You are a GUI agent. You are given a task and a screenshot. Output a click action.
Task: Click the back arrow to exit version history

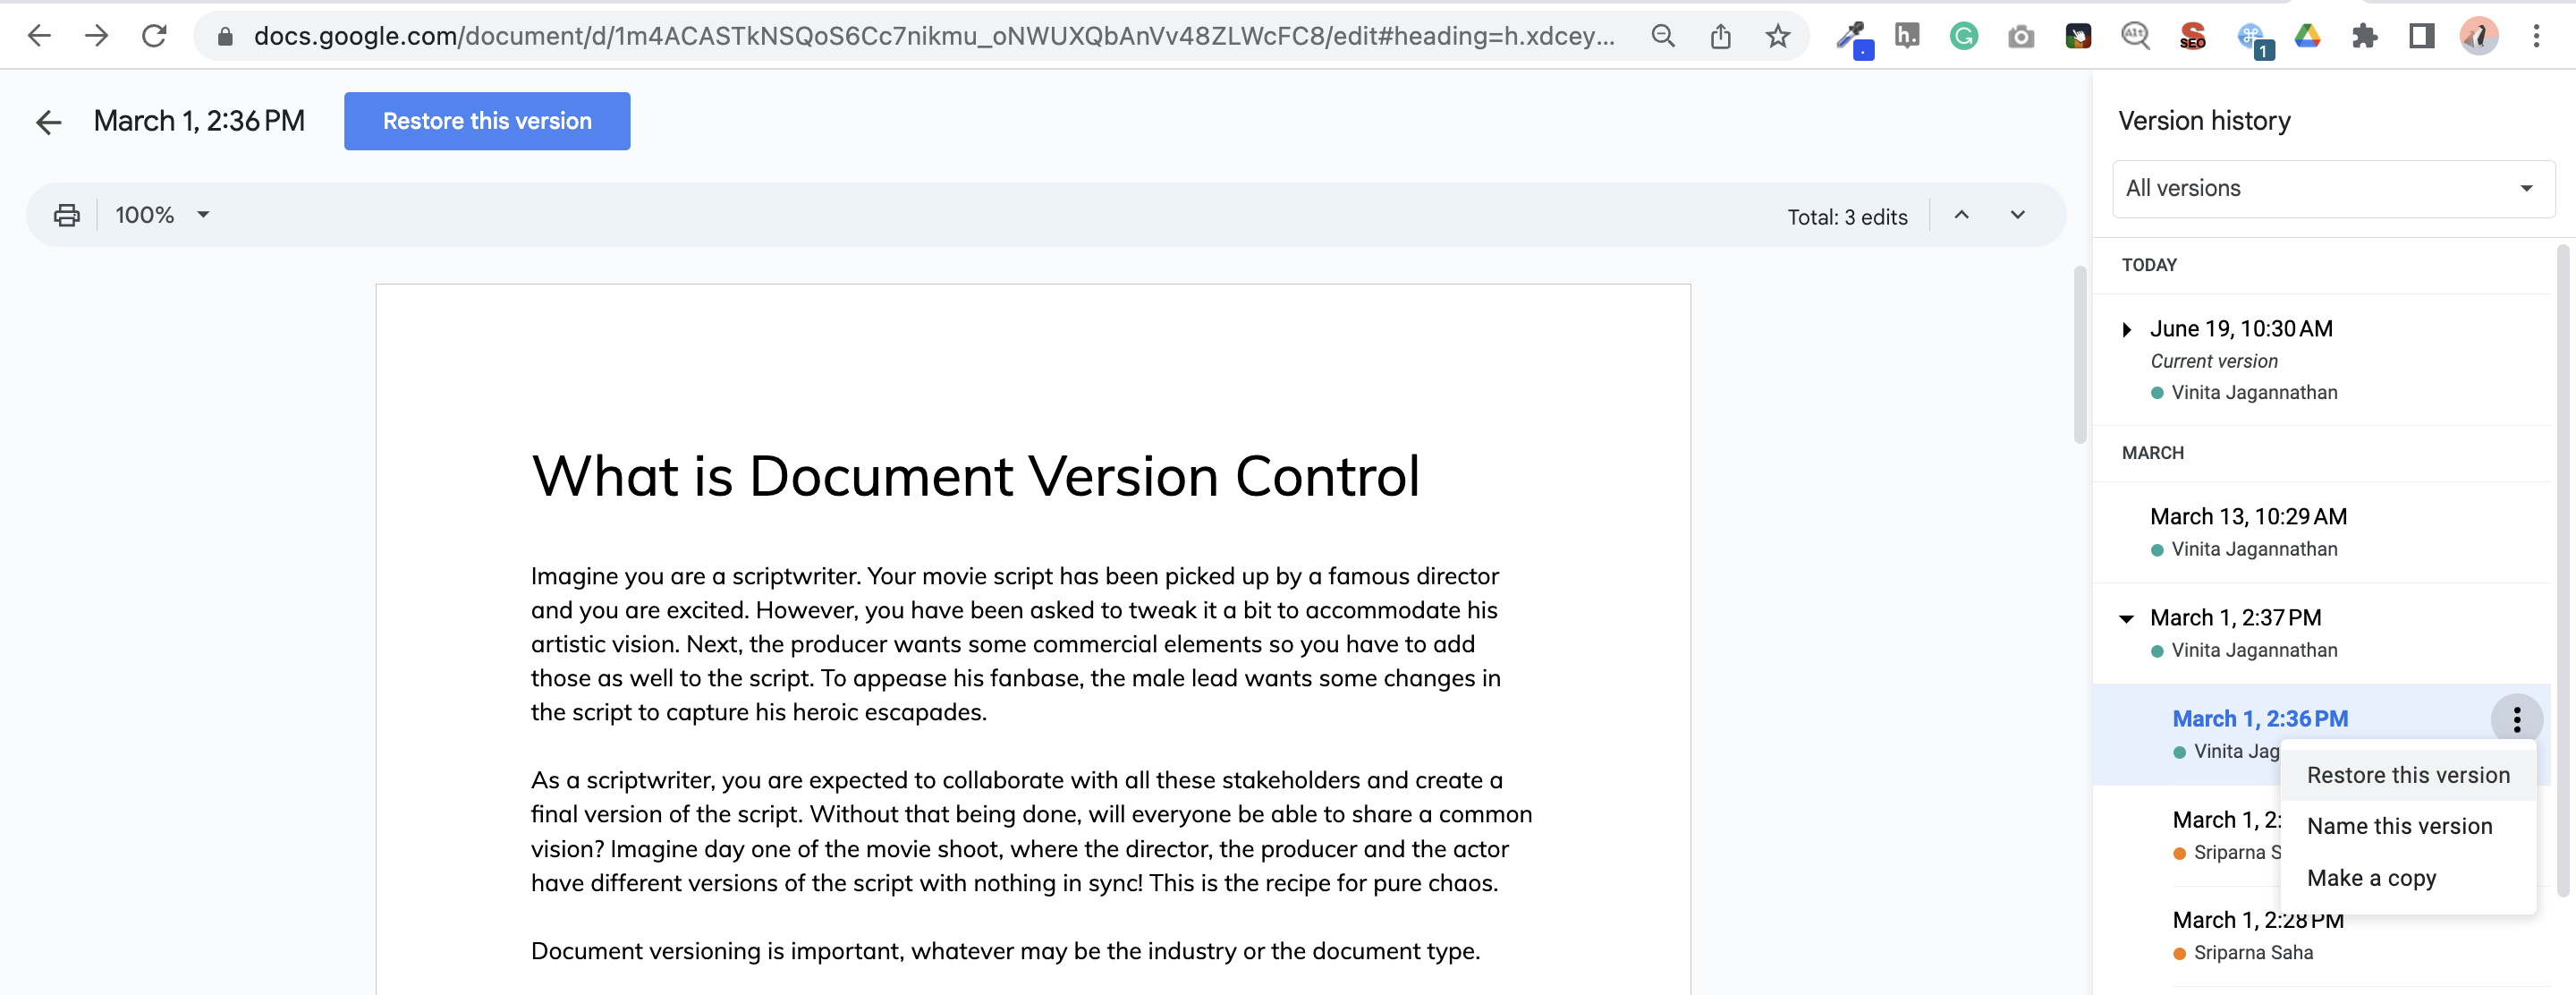(x=47, y=120)
